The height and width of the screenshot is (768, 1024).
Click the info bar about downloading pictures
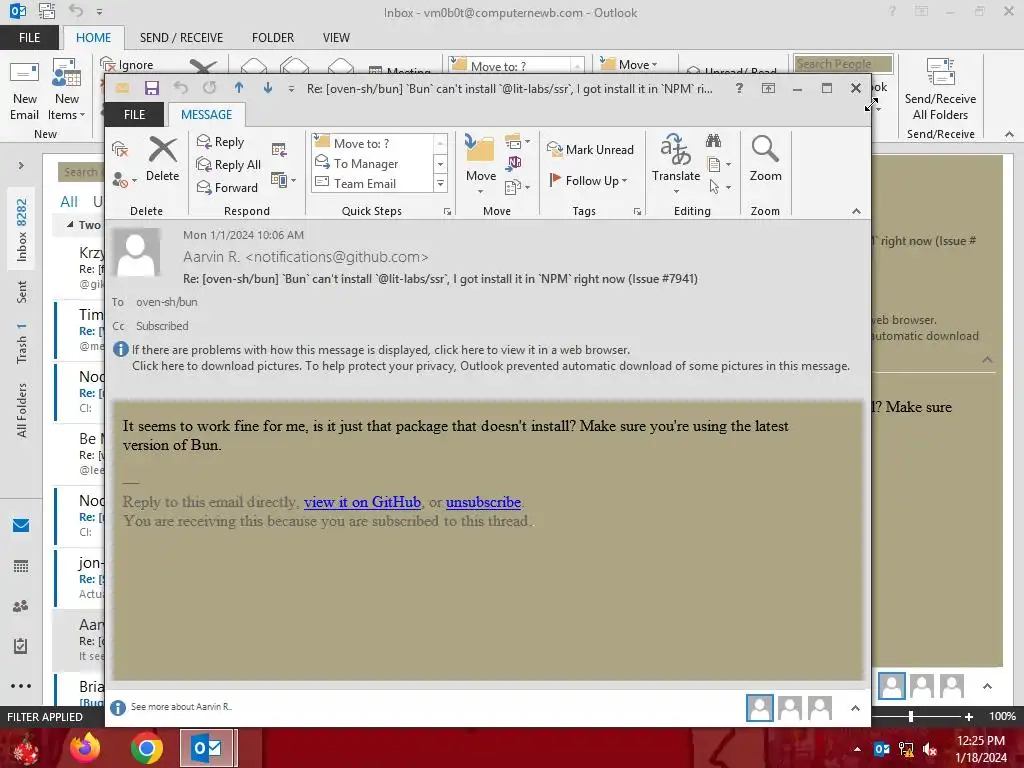491,366
